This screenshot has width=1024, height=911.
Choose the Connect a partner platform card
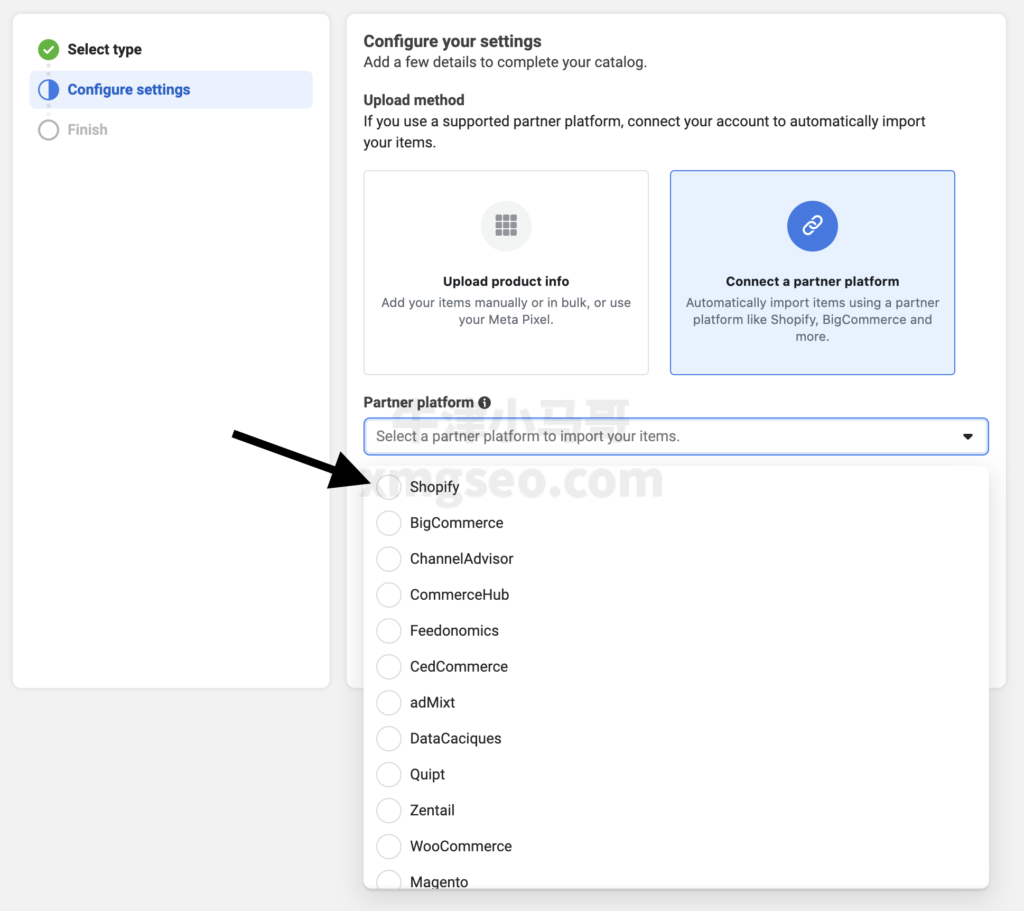pos(812,272)
